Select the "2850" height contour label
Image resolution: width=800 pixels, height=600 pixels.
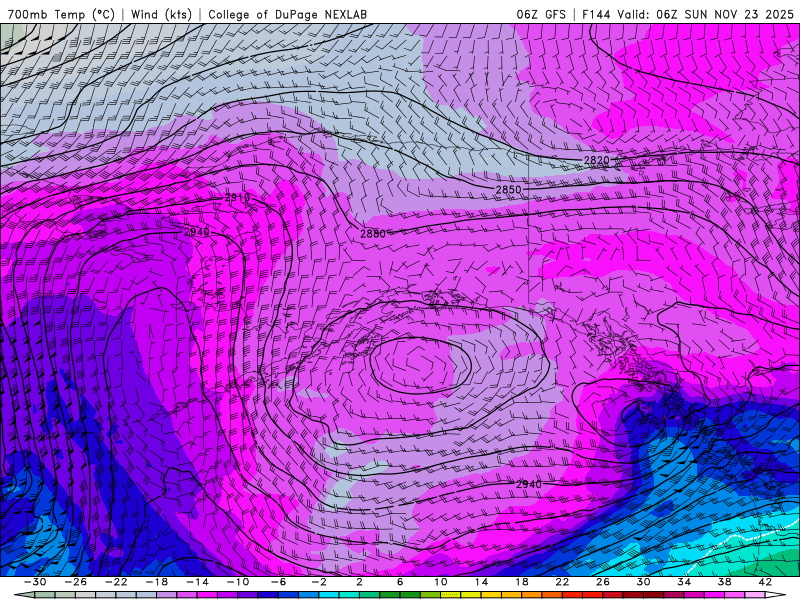pyautogui.click(x=509, y=189)
